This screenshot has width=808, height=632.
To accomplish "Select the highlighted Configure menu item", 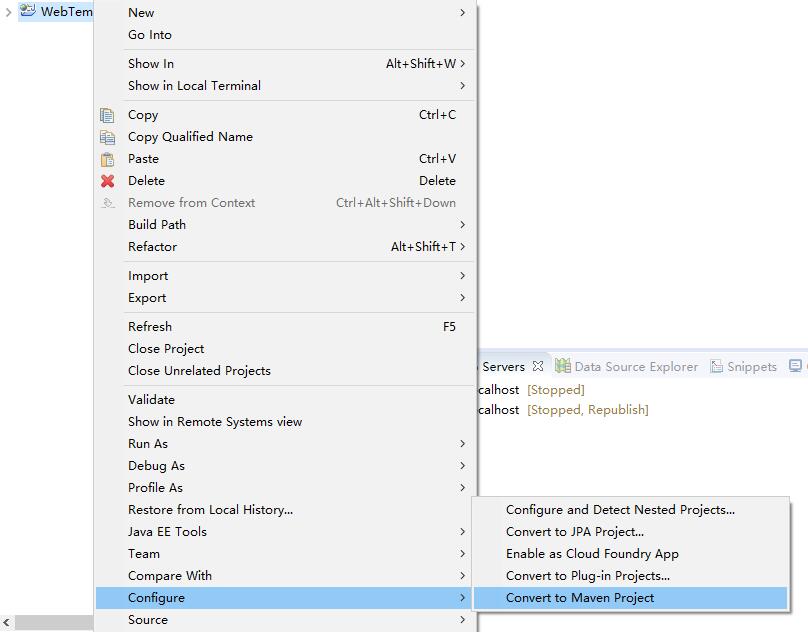I will pos(285,598).
